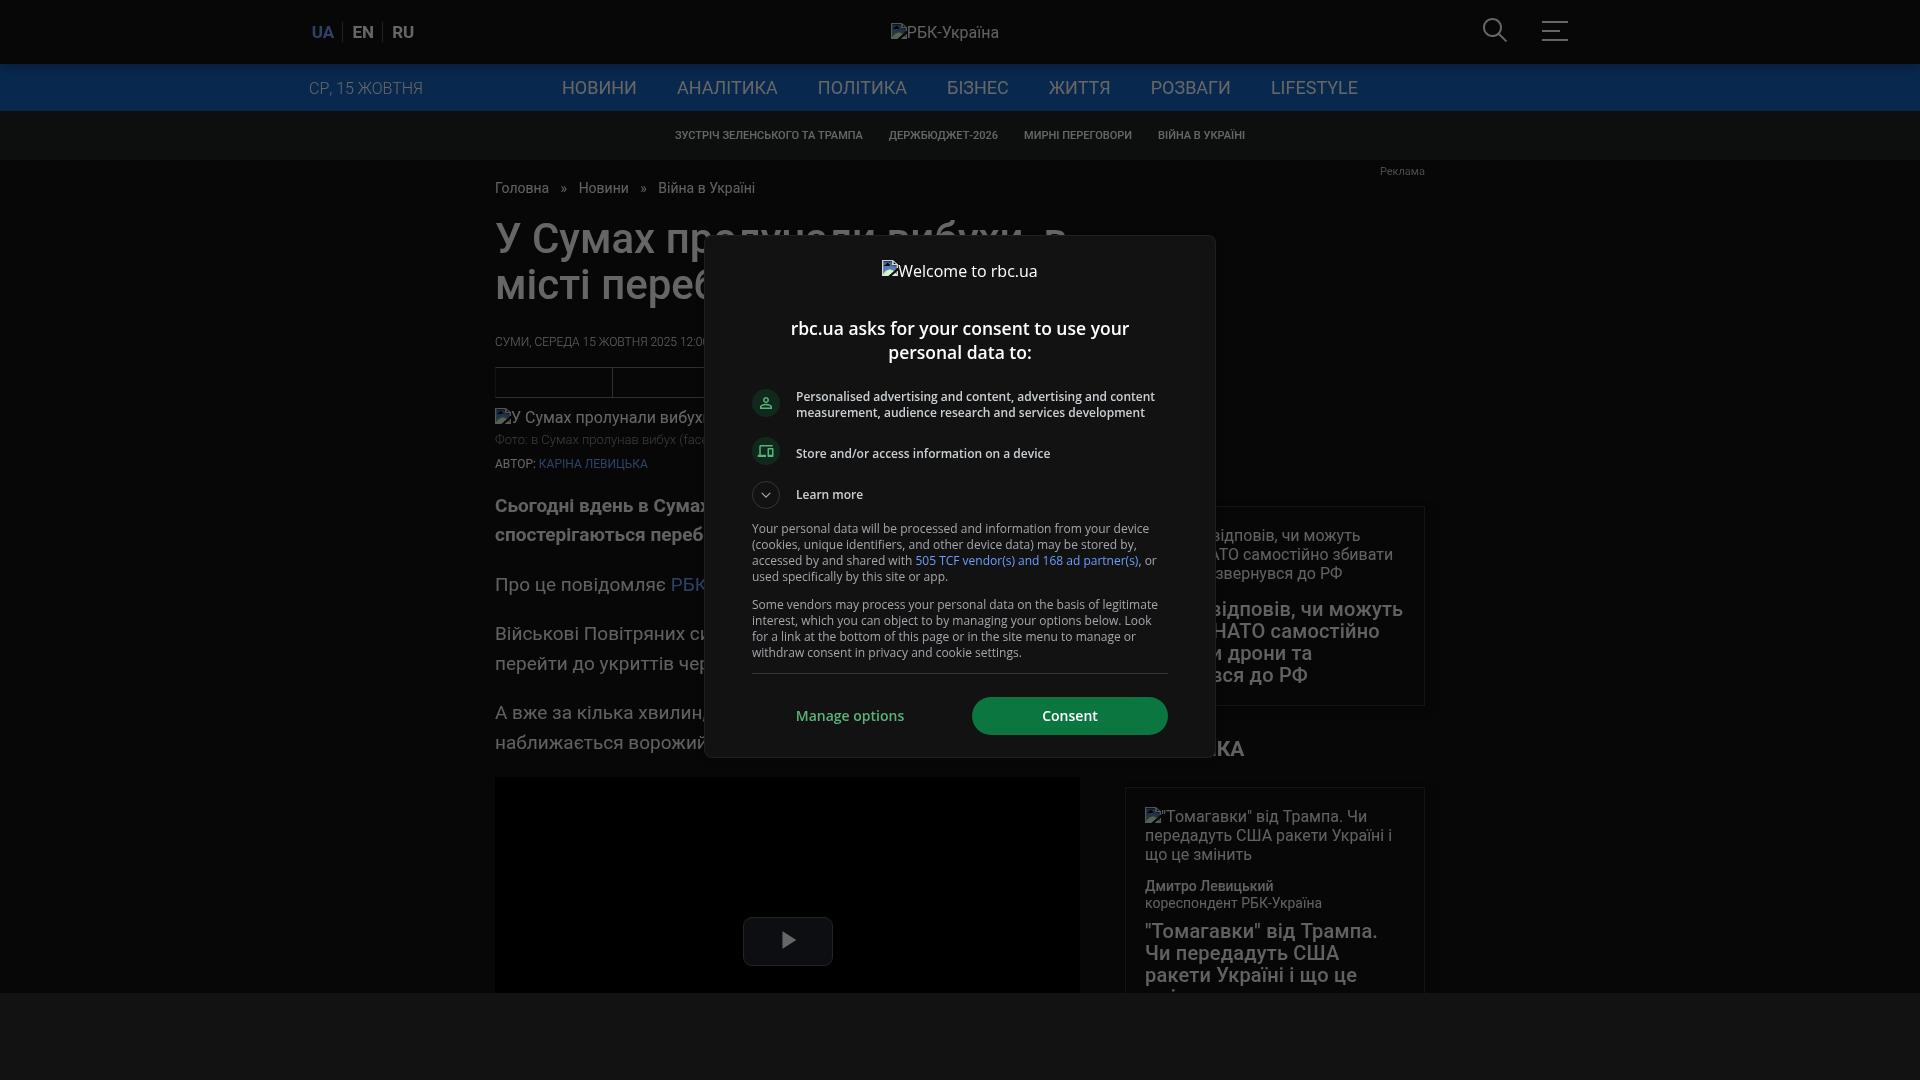Play the article video
The image size is (1920, 1080).
[x=787, y=941]
